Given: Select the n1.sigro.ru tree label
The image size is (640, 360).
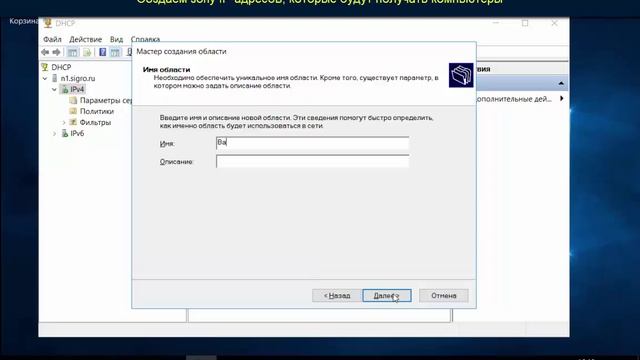Looking at the screenshot, I should click(78, 78).
